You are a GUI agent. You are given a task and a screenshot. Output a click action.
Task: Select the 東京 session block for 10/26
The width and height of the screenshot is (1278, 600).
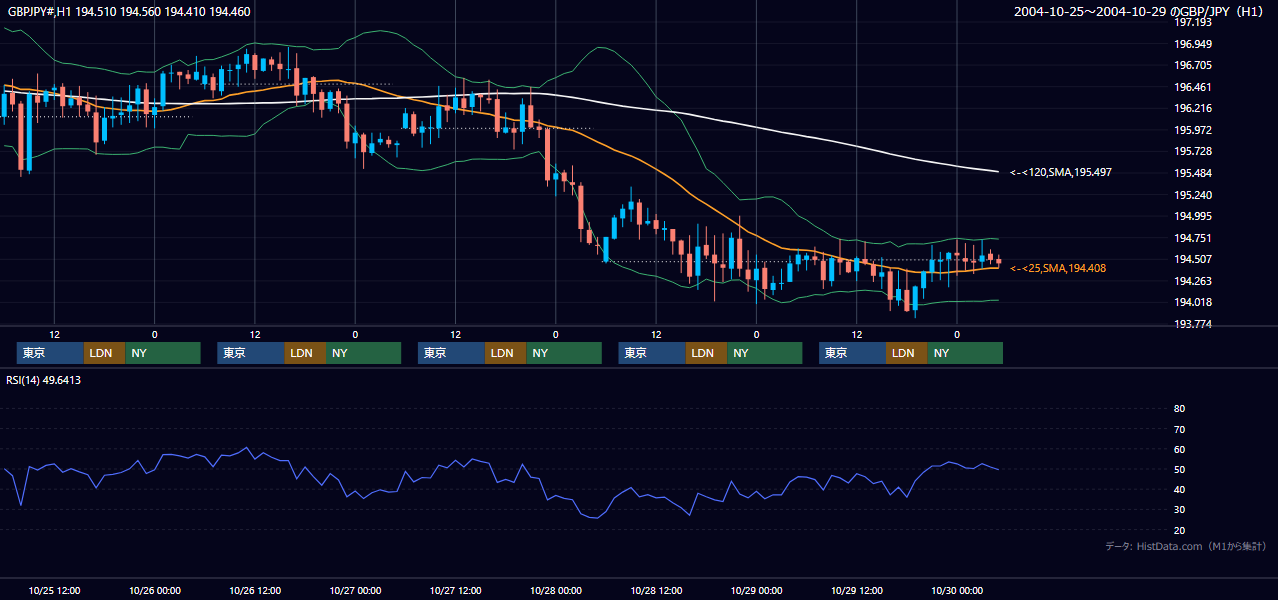tap(251, 353)
